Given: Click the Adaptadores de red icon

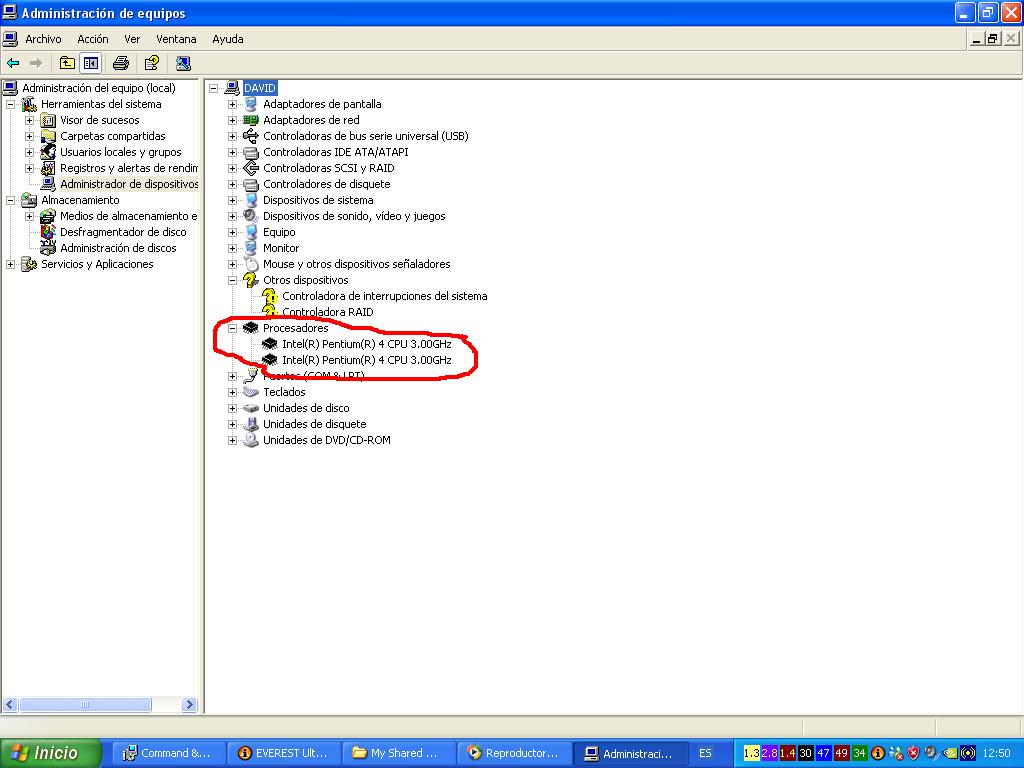Looking at the screenshot, I should (251, 120).
